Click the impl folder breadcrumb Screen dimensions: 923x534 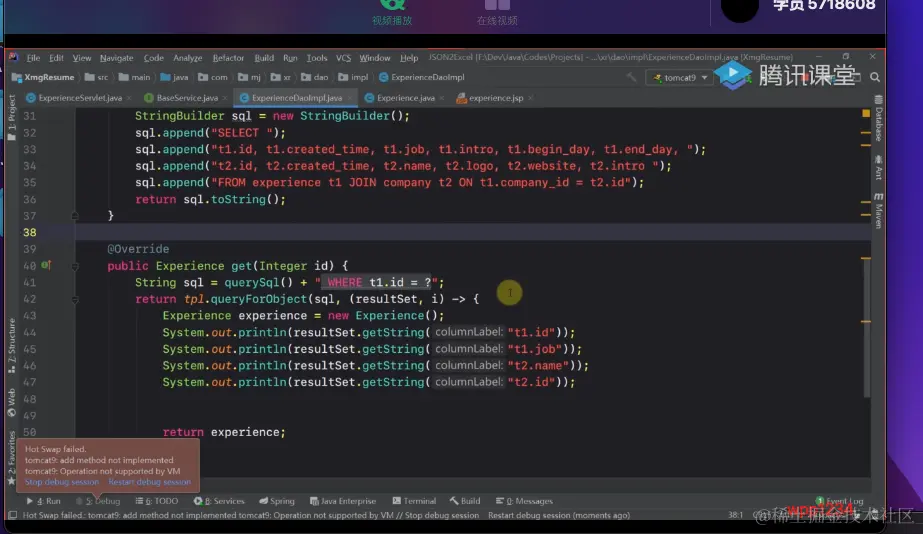[353, 77]
